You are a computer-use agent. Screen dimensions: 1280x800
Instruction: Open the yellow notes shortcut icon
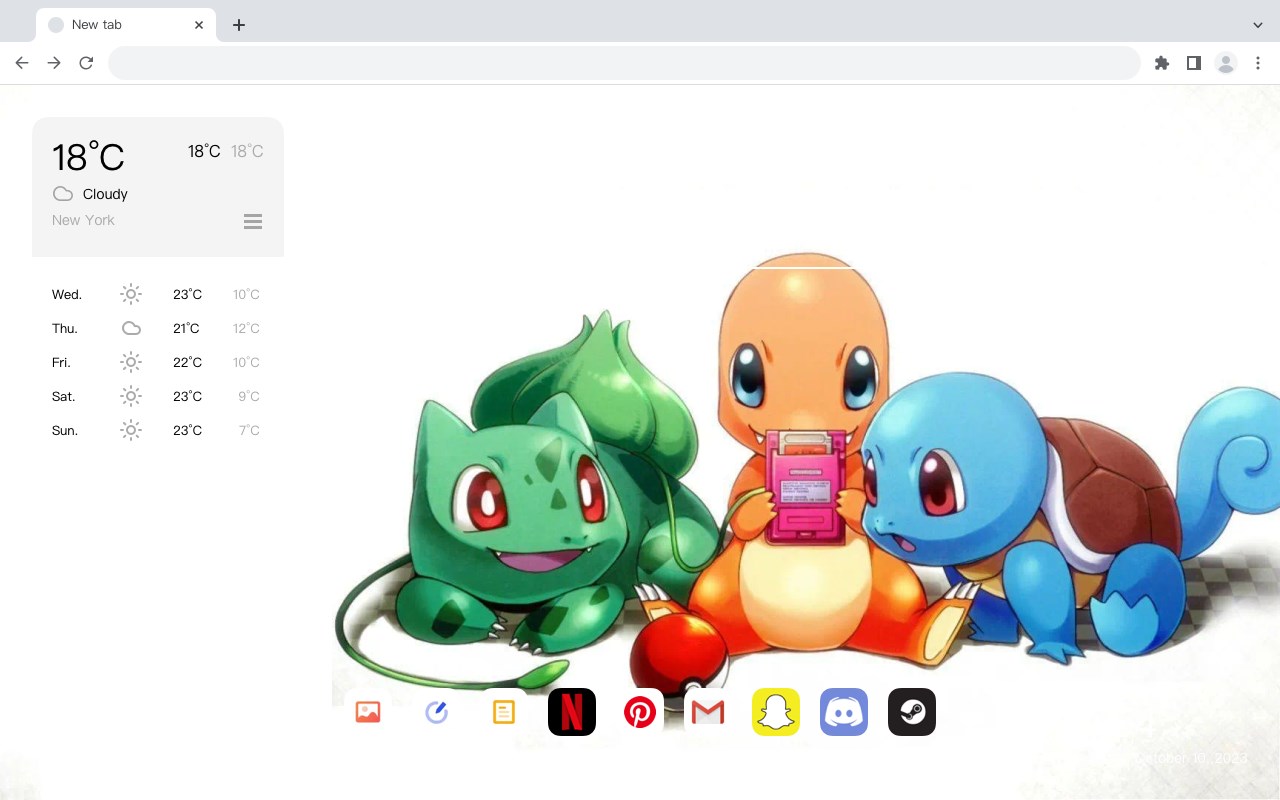[x=504, y=712]
